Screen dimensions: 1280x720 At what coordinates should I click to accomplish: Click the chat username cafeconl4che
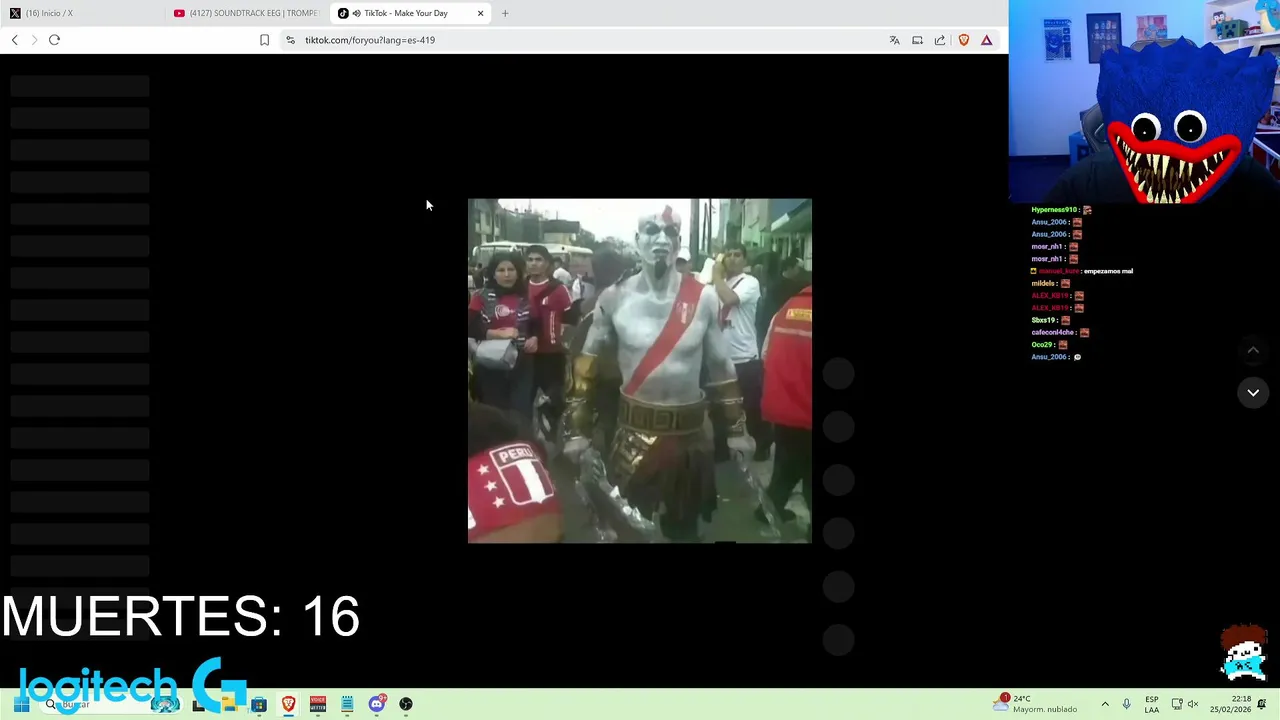pos(1053,332)
